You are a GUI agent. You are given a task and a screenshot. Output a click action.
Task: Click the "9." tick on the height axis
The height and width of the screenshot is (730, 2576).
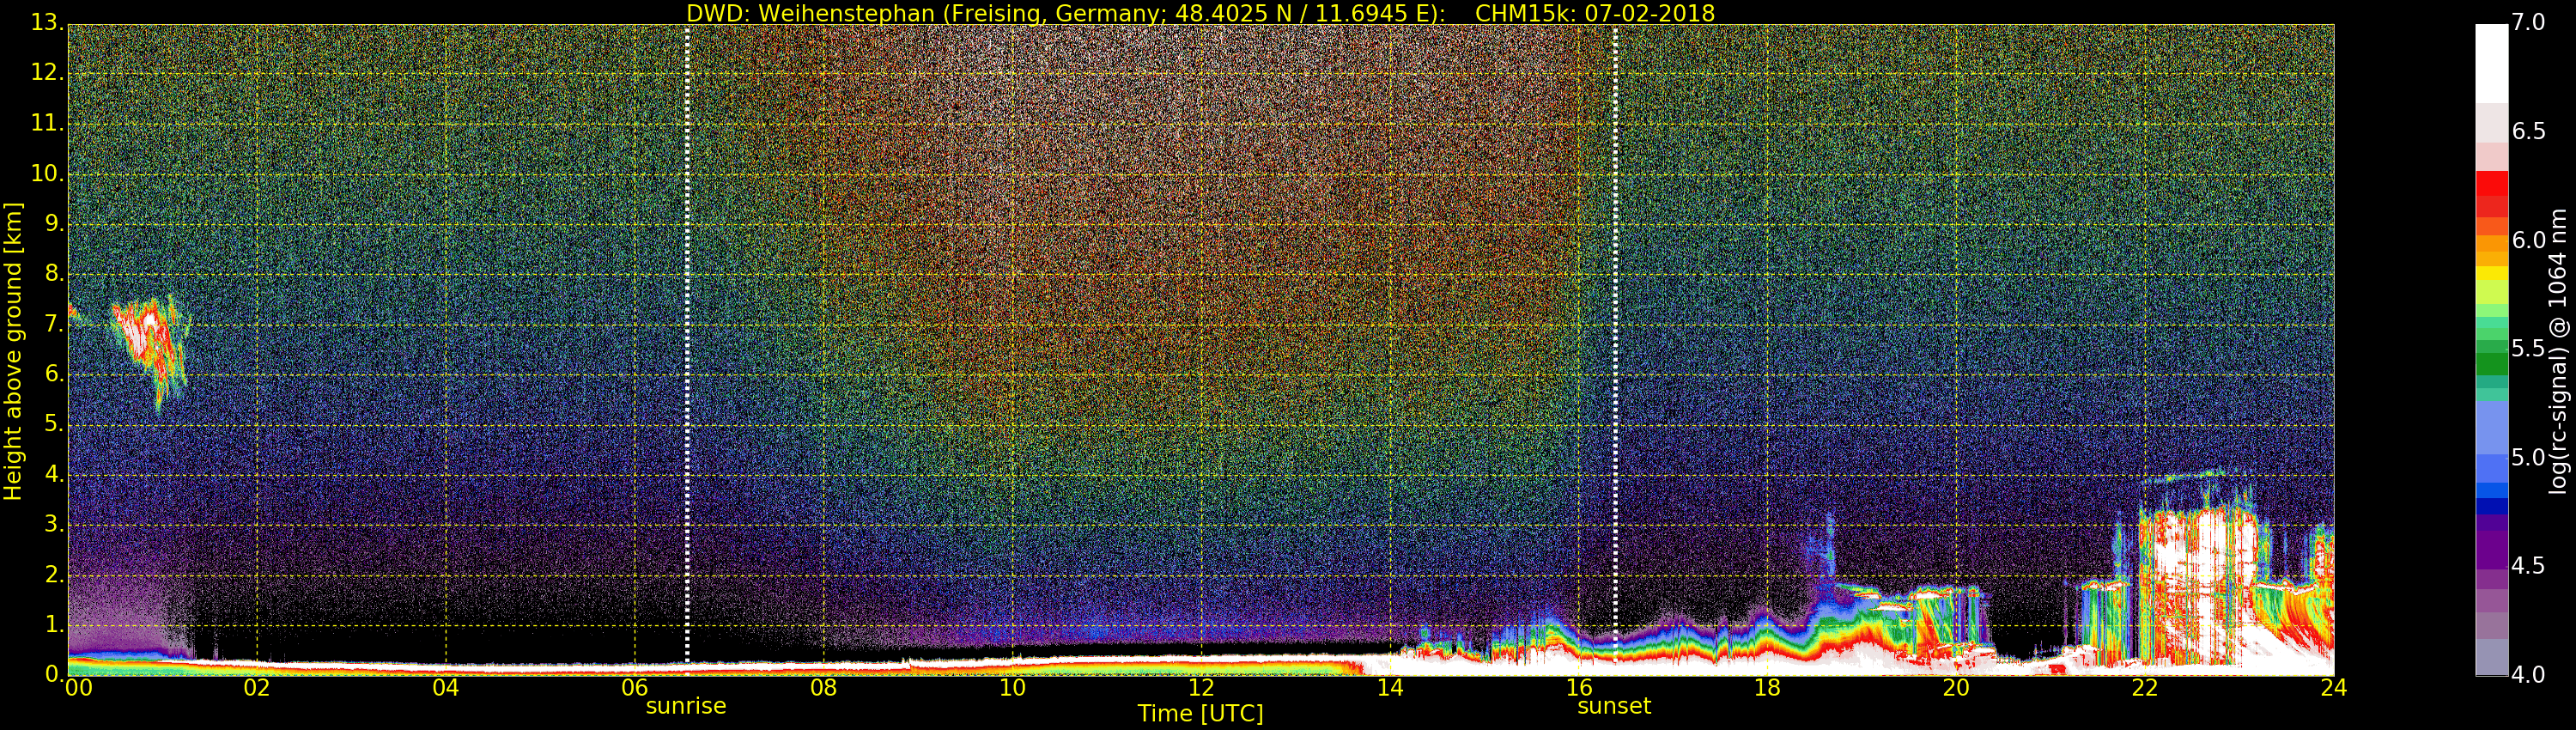(54, 224)
